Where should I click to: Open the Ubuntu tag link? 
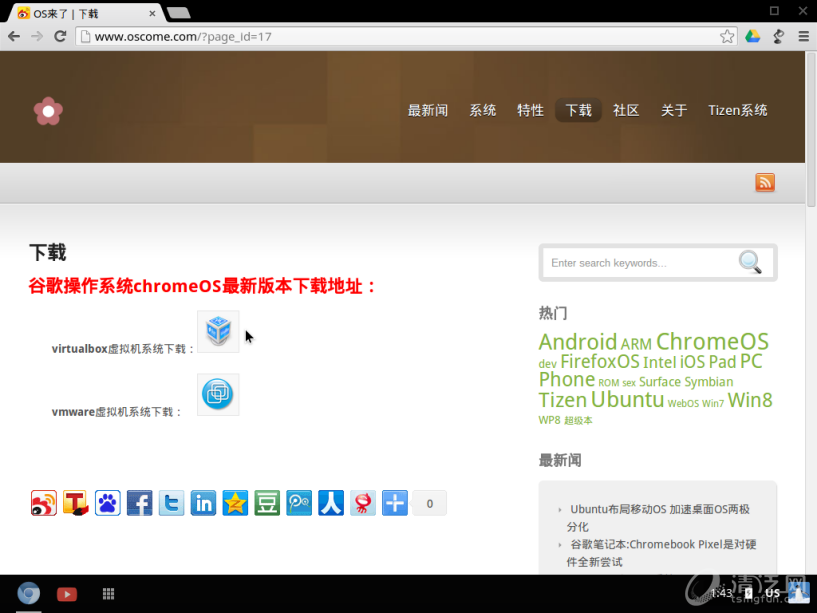[627, 399]
